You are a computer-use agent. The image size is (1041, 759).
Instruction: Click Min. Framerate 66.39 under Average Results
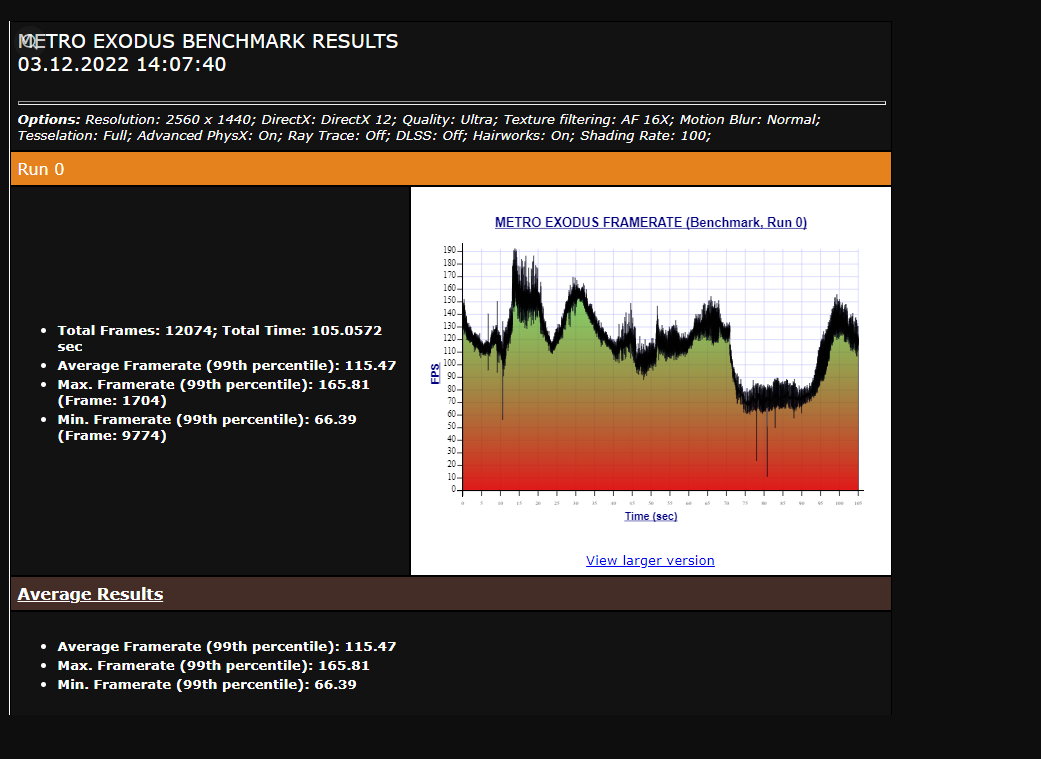click(207, 684)
